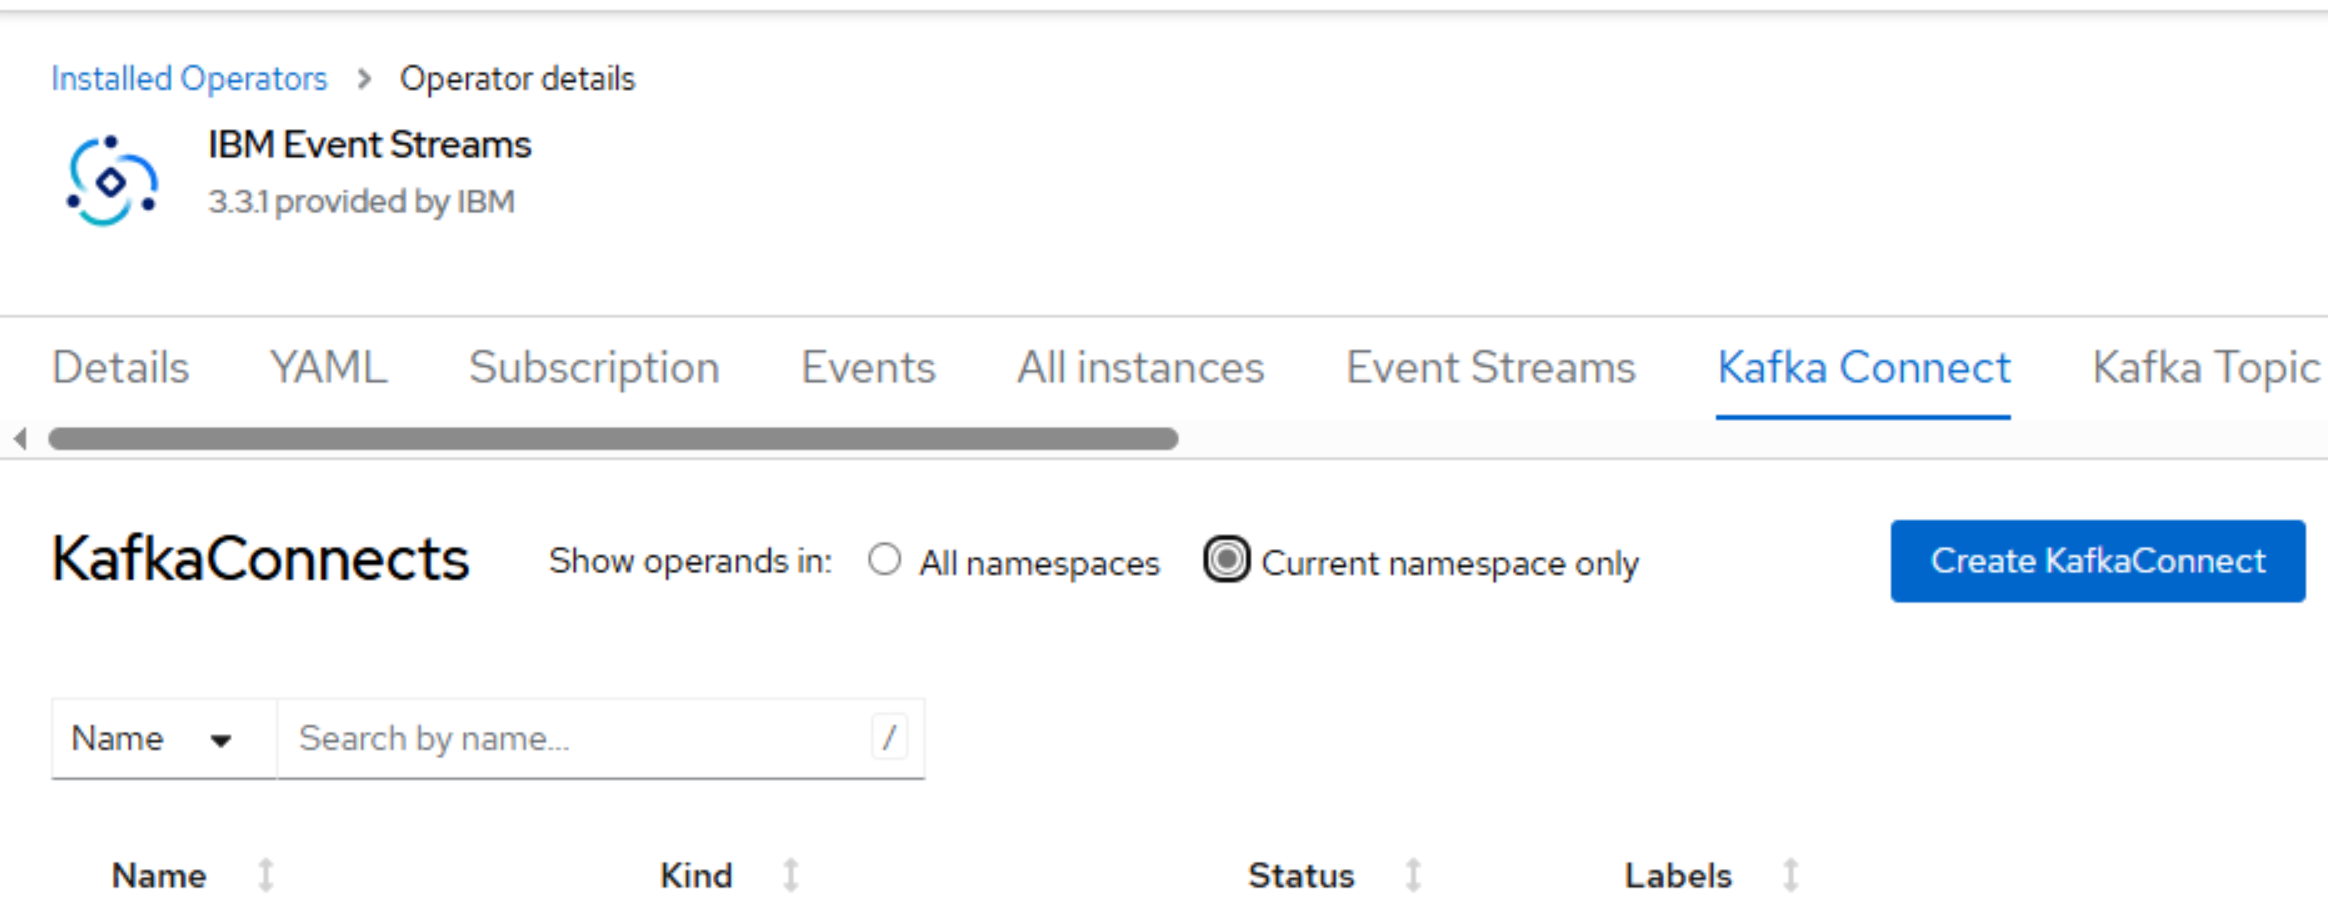Switch to the Event Streams tab
This screenshot has width=2328, height=917.
[1490, 368]
